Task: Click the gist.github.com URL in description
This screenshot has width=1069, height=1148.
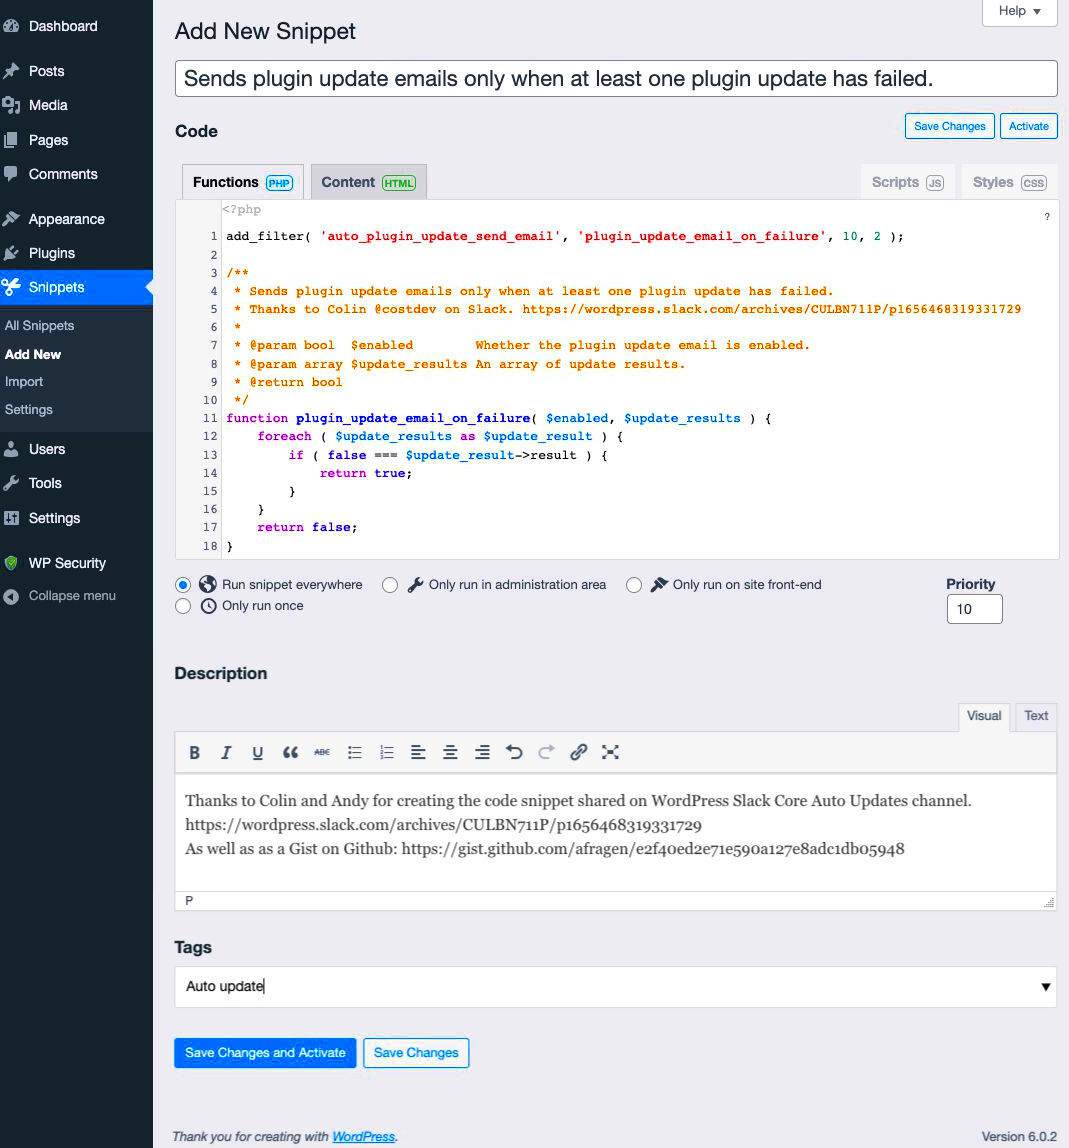Action: (652, 849)
